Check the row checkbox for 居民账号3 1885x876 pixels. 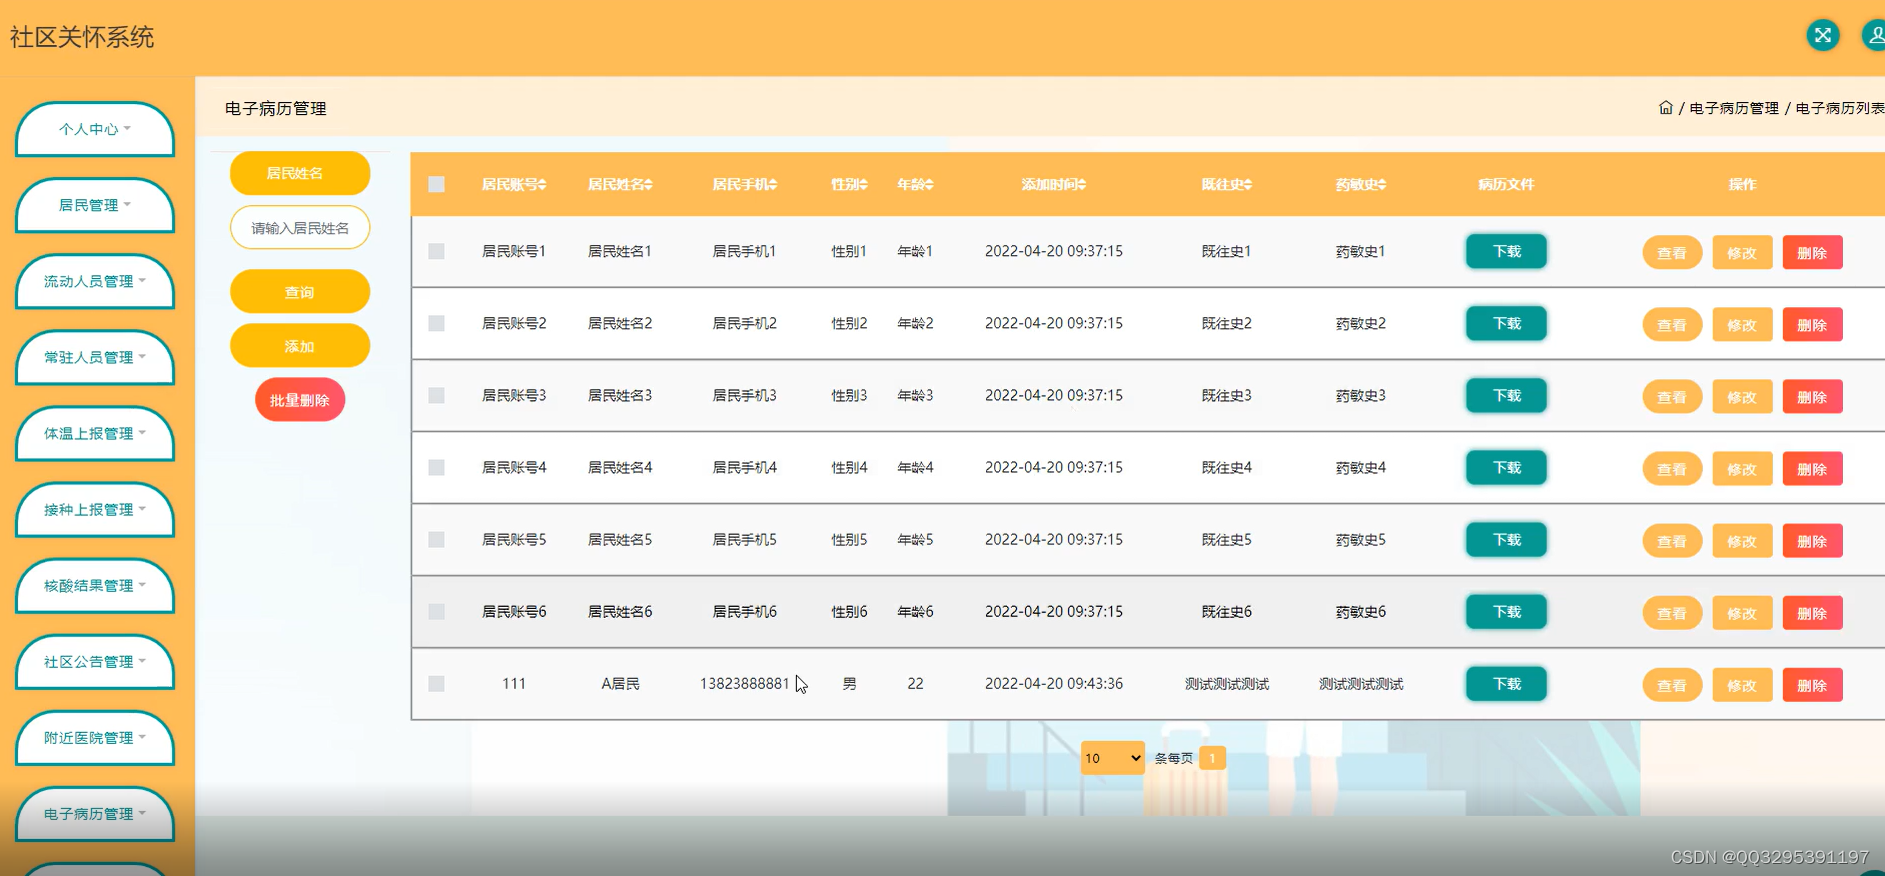pos(436,395)
